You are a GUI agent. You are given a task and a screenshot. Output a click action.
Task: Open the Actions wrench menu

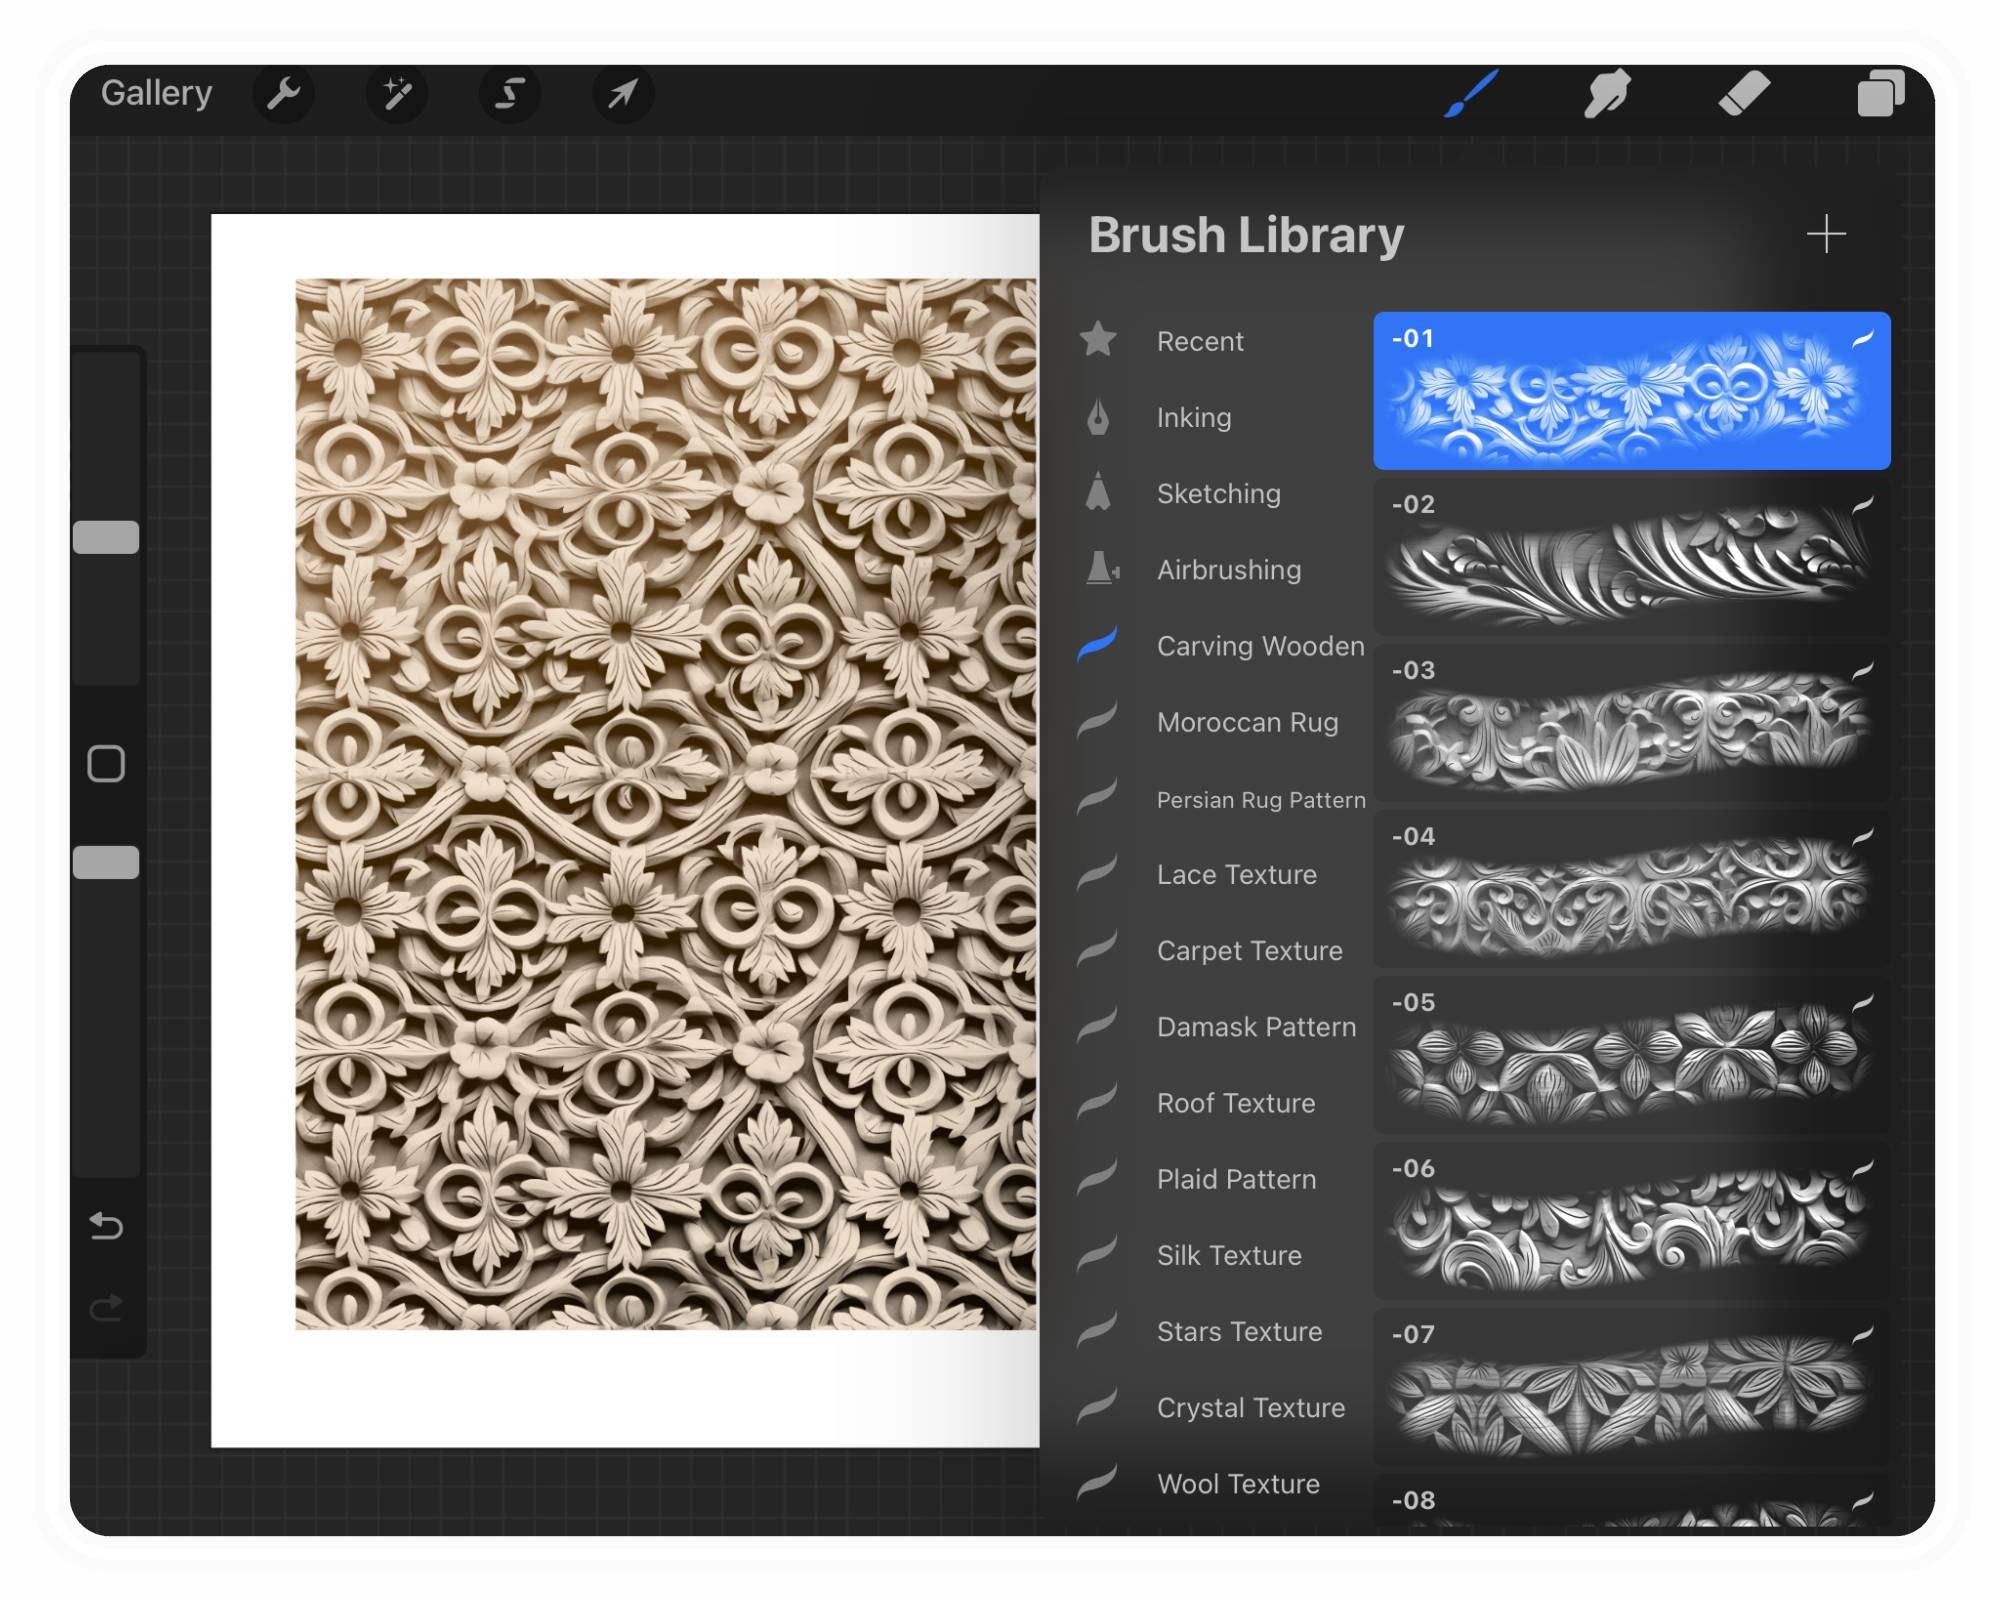[284, 93]
